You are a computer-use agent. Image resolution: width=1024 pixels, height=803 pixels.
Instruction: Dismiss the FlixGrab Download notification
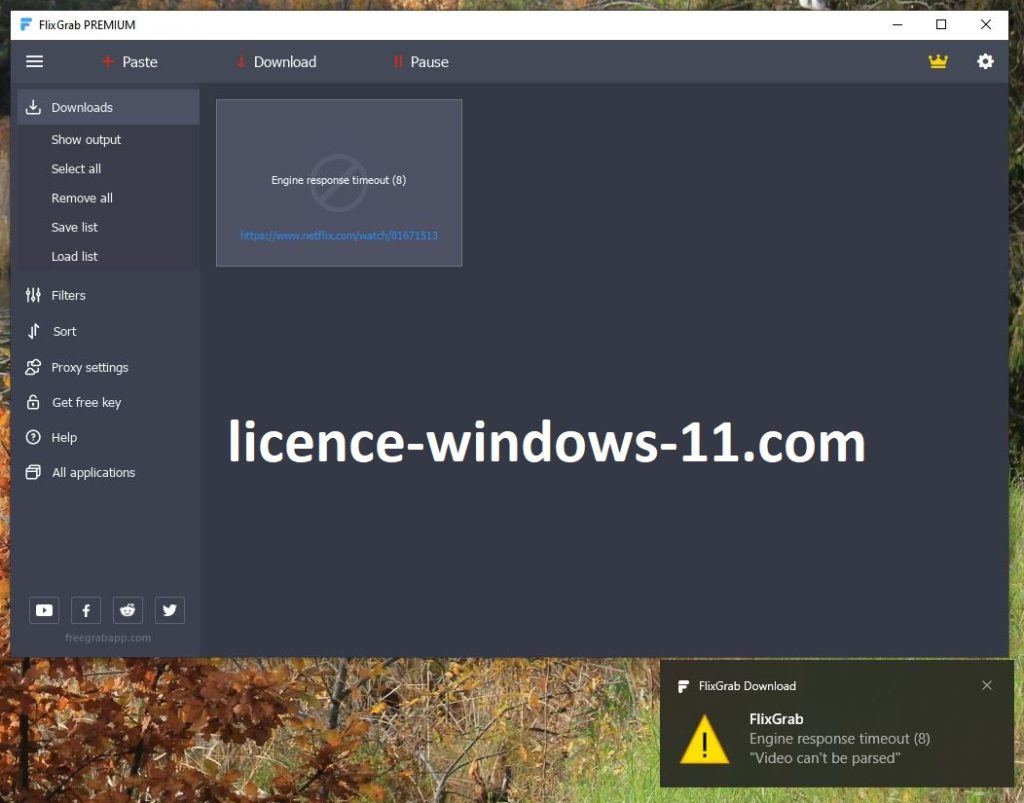[x=987, y=685]
